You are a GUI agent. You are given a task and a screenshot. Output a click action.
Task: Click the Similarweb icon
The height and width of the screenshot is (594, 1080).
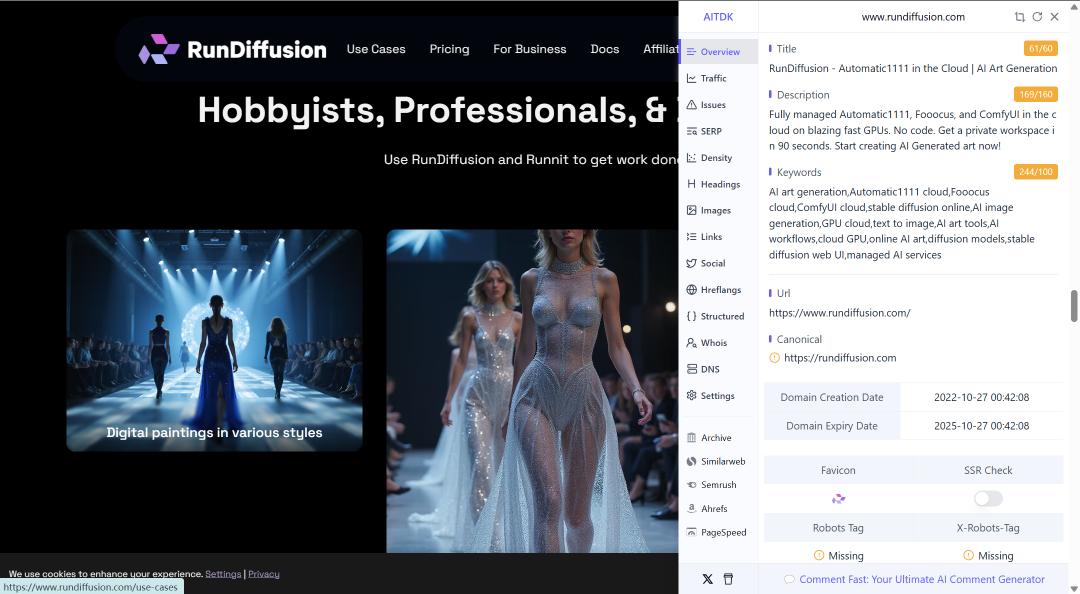(x=692, y=461)
